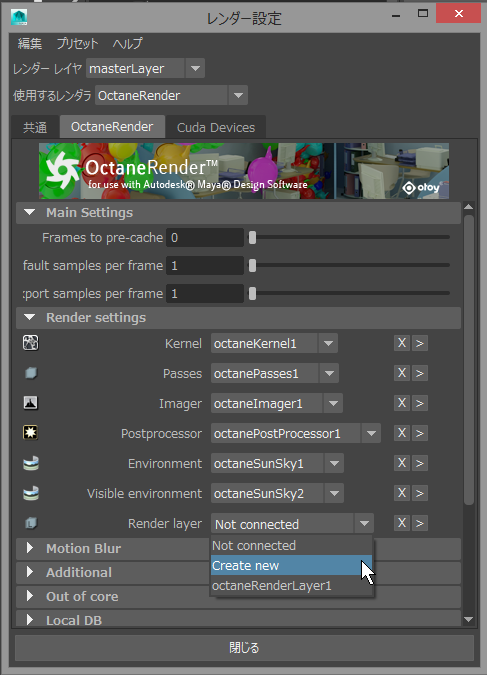Screen dimensions: 487x675
Task: Go to Postprocessor node with > button
Action: [420, 433]
